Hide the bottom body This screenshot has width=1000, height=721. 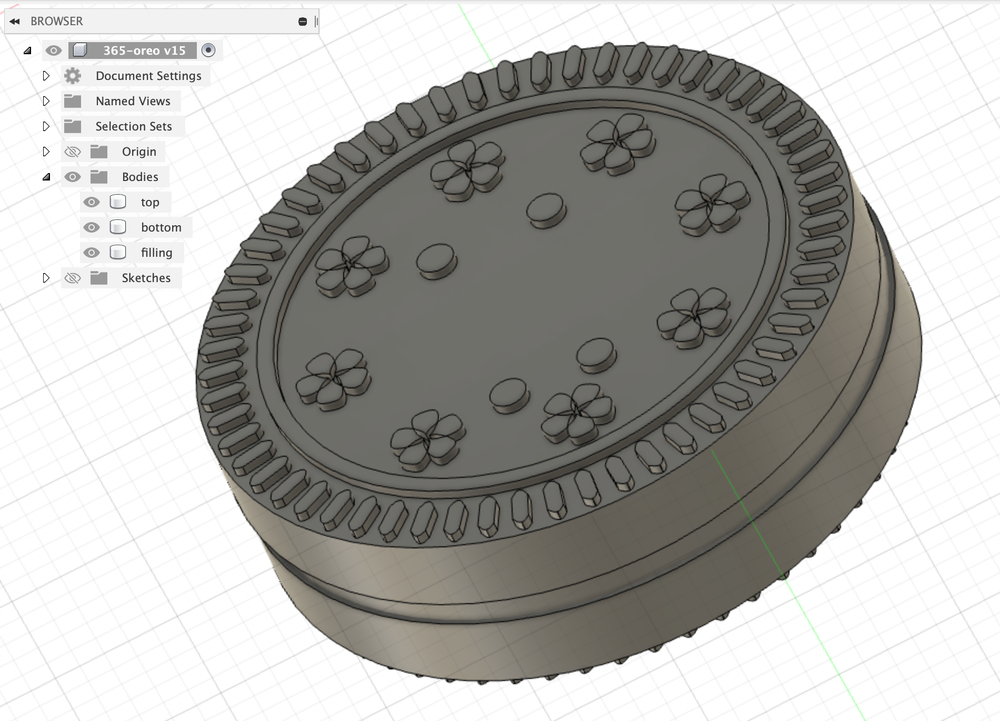[x=92, y=228]
